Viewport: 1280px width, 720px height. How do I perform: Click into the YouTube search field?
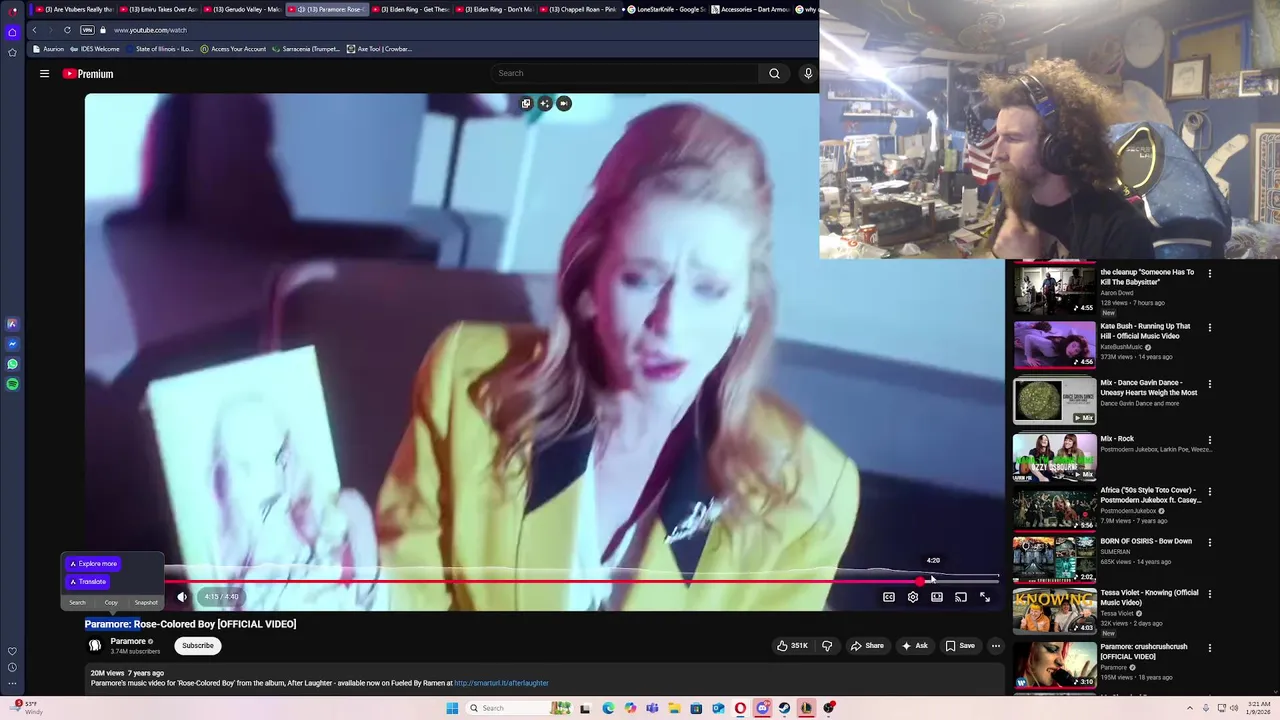[626, 73]
